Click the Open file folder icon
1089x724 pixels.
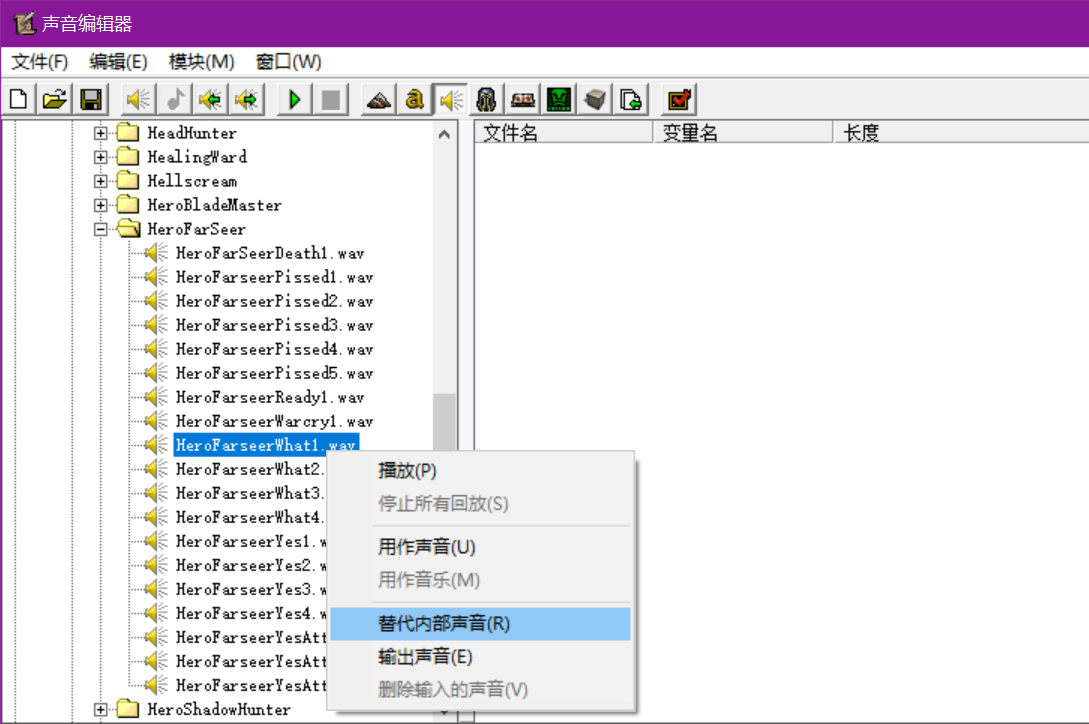[55, 100]
